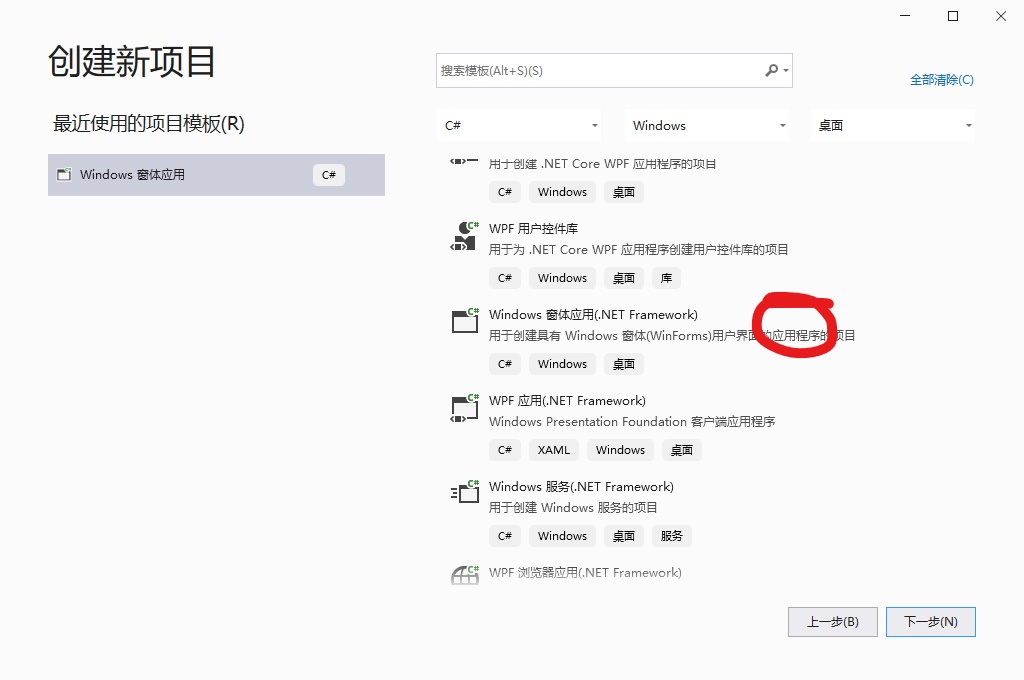
Task: Choose the Windows 服务(.NET Framework) template icon
Action: pos(465,492)
